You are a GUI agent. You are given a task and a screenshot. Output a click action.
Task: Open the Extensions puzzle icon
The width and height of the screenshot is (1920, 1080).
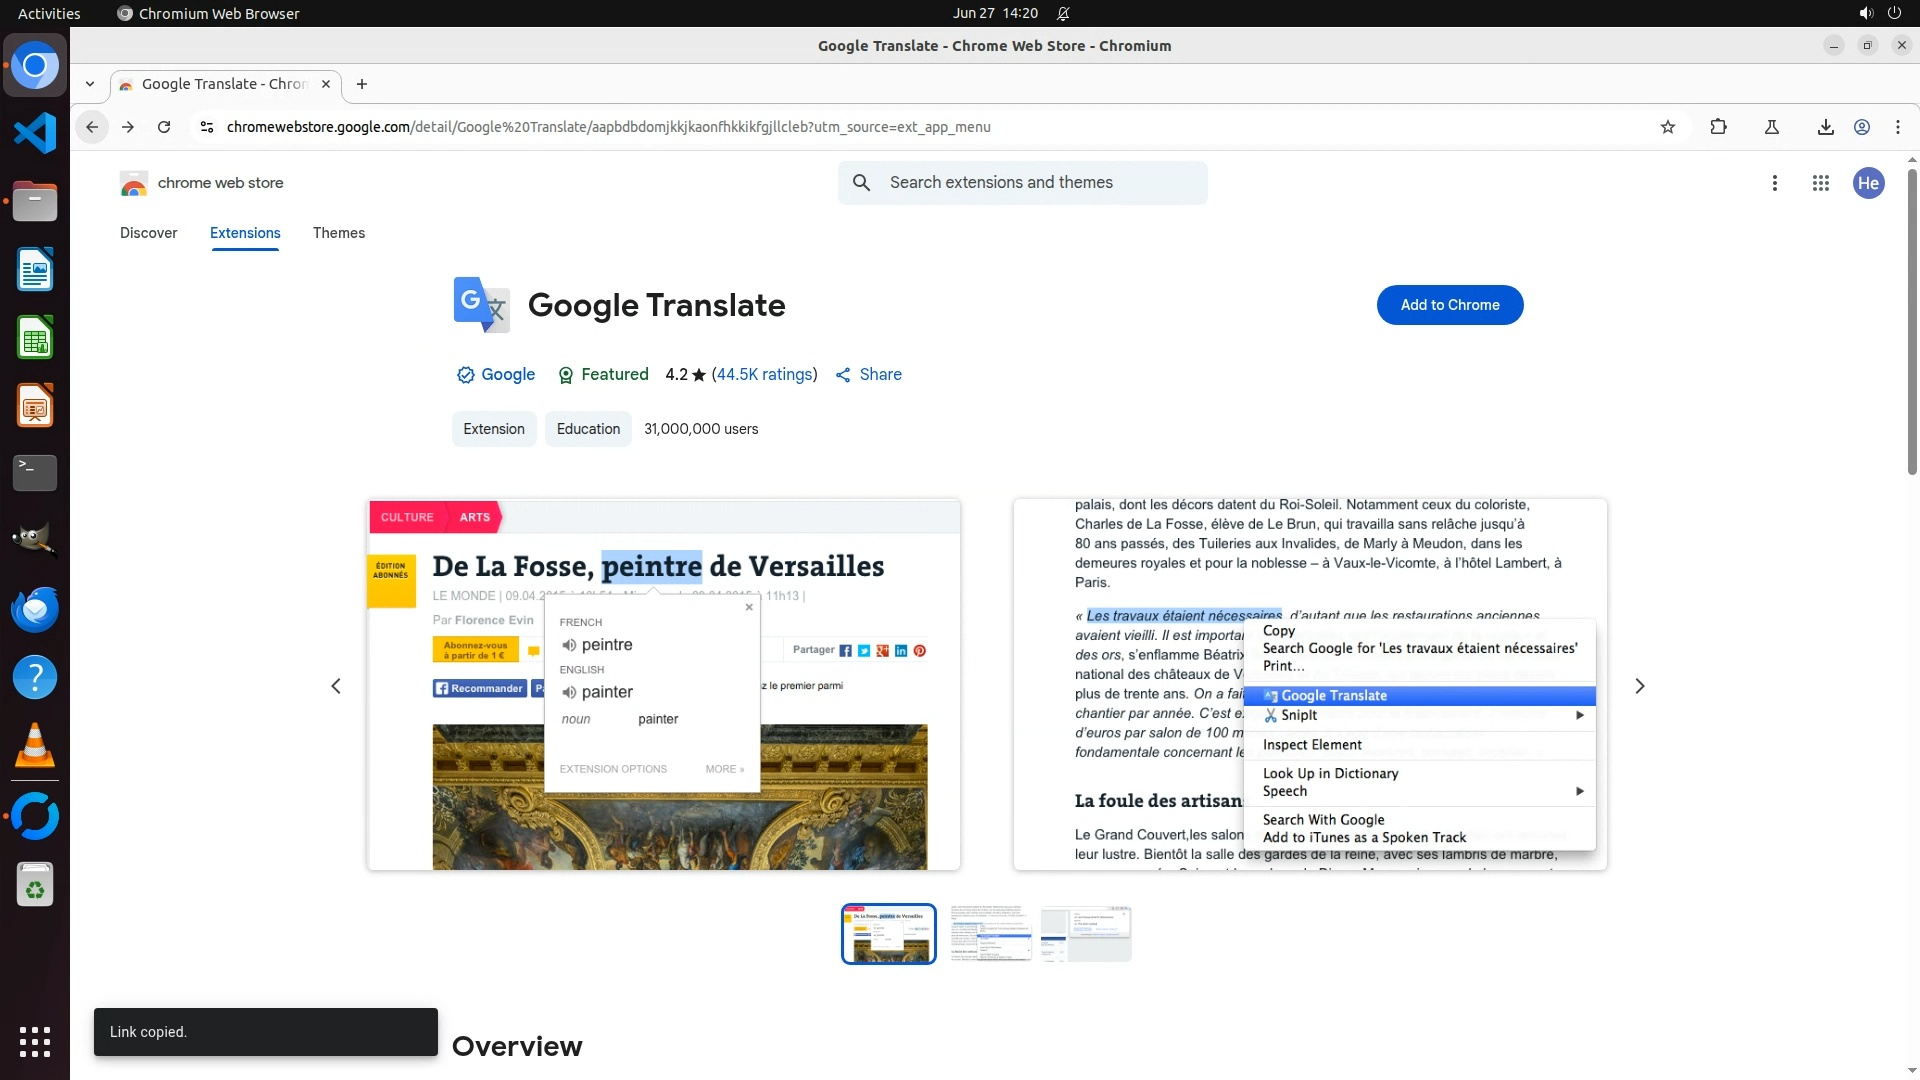point(1718,127)
